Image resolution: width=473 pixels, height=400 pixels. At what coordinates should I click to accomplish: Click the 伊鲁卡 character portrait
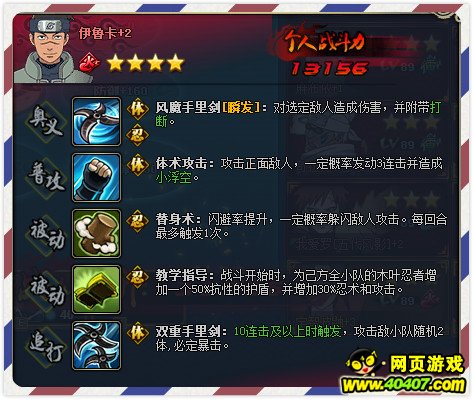pos(51,48)
